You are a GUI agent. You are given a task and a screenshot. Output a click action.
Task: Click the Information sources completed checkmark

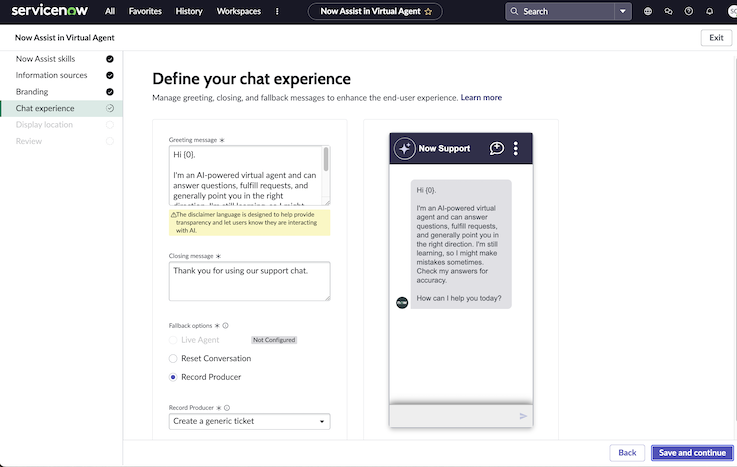tap(110, 75)
